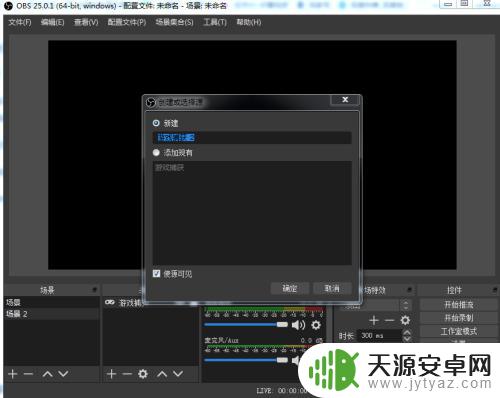Increase 时长 duration with up stepper

pos(407,333)
